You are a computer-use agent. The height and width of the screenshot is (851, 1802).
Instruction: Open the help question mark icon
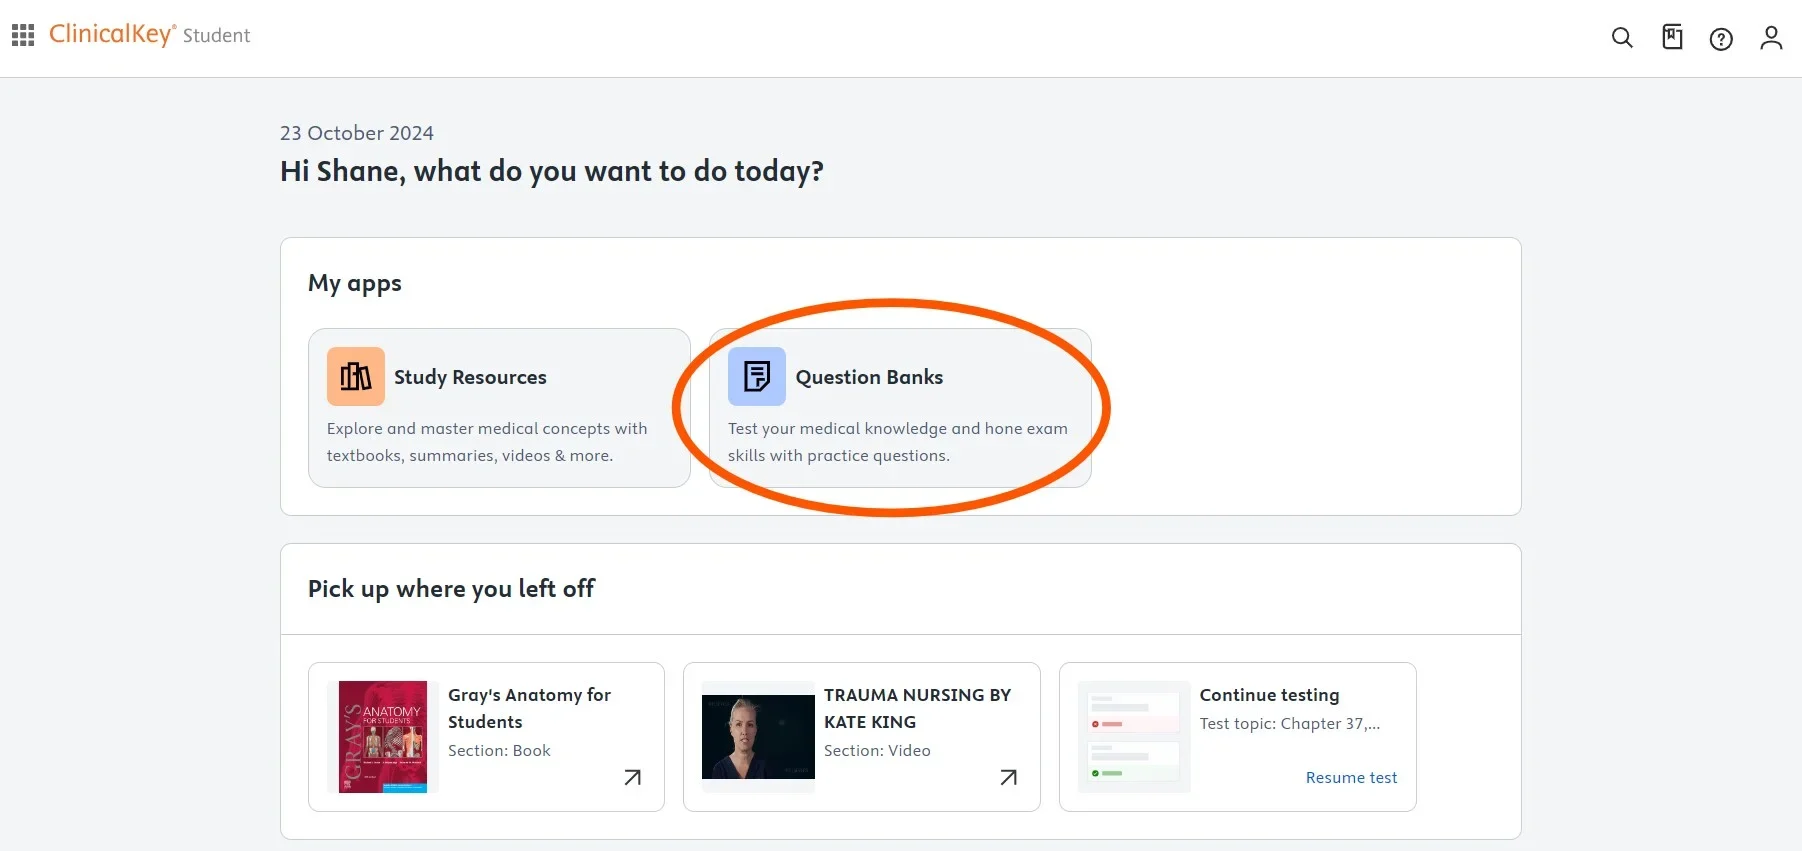pos(1721,39)
